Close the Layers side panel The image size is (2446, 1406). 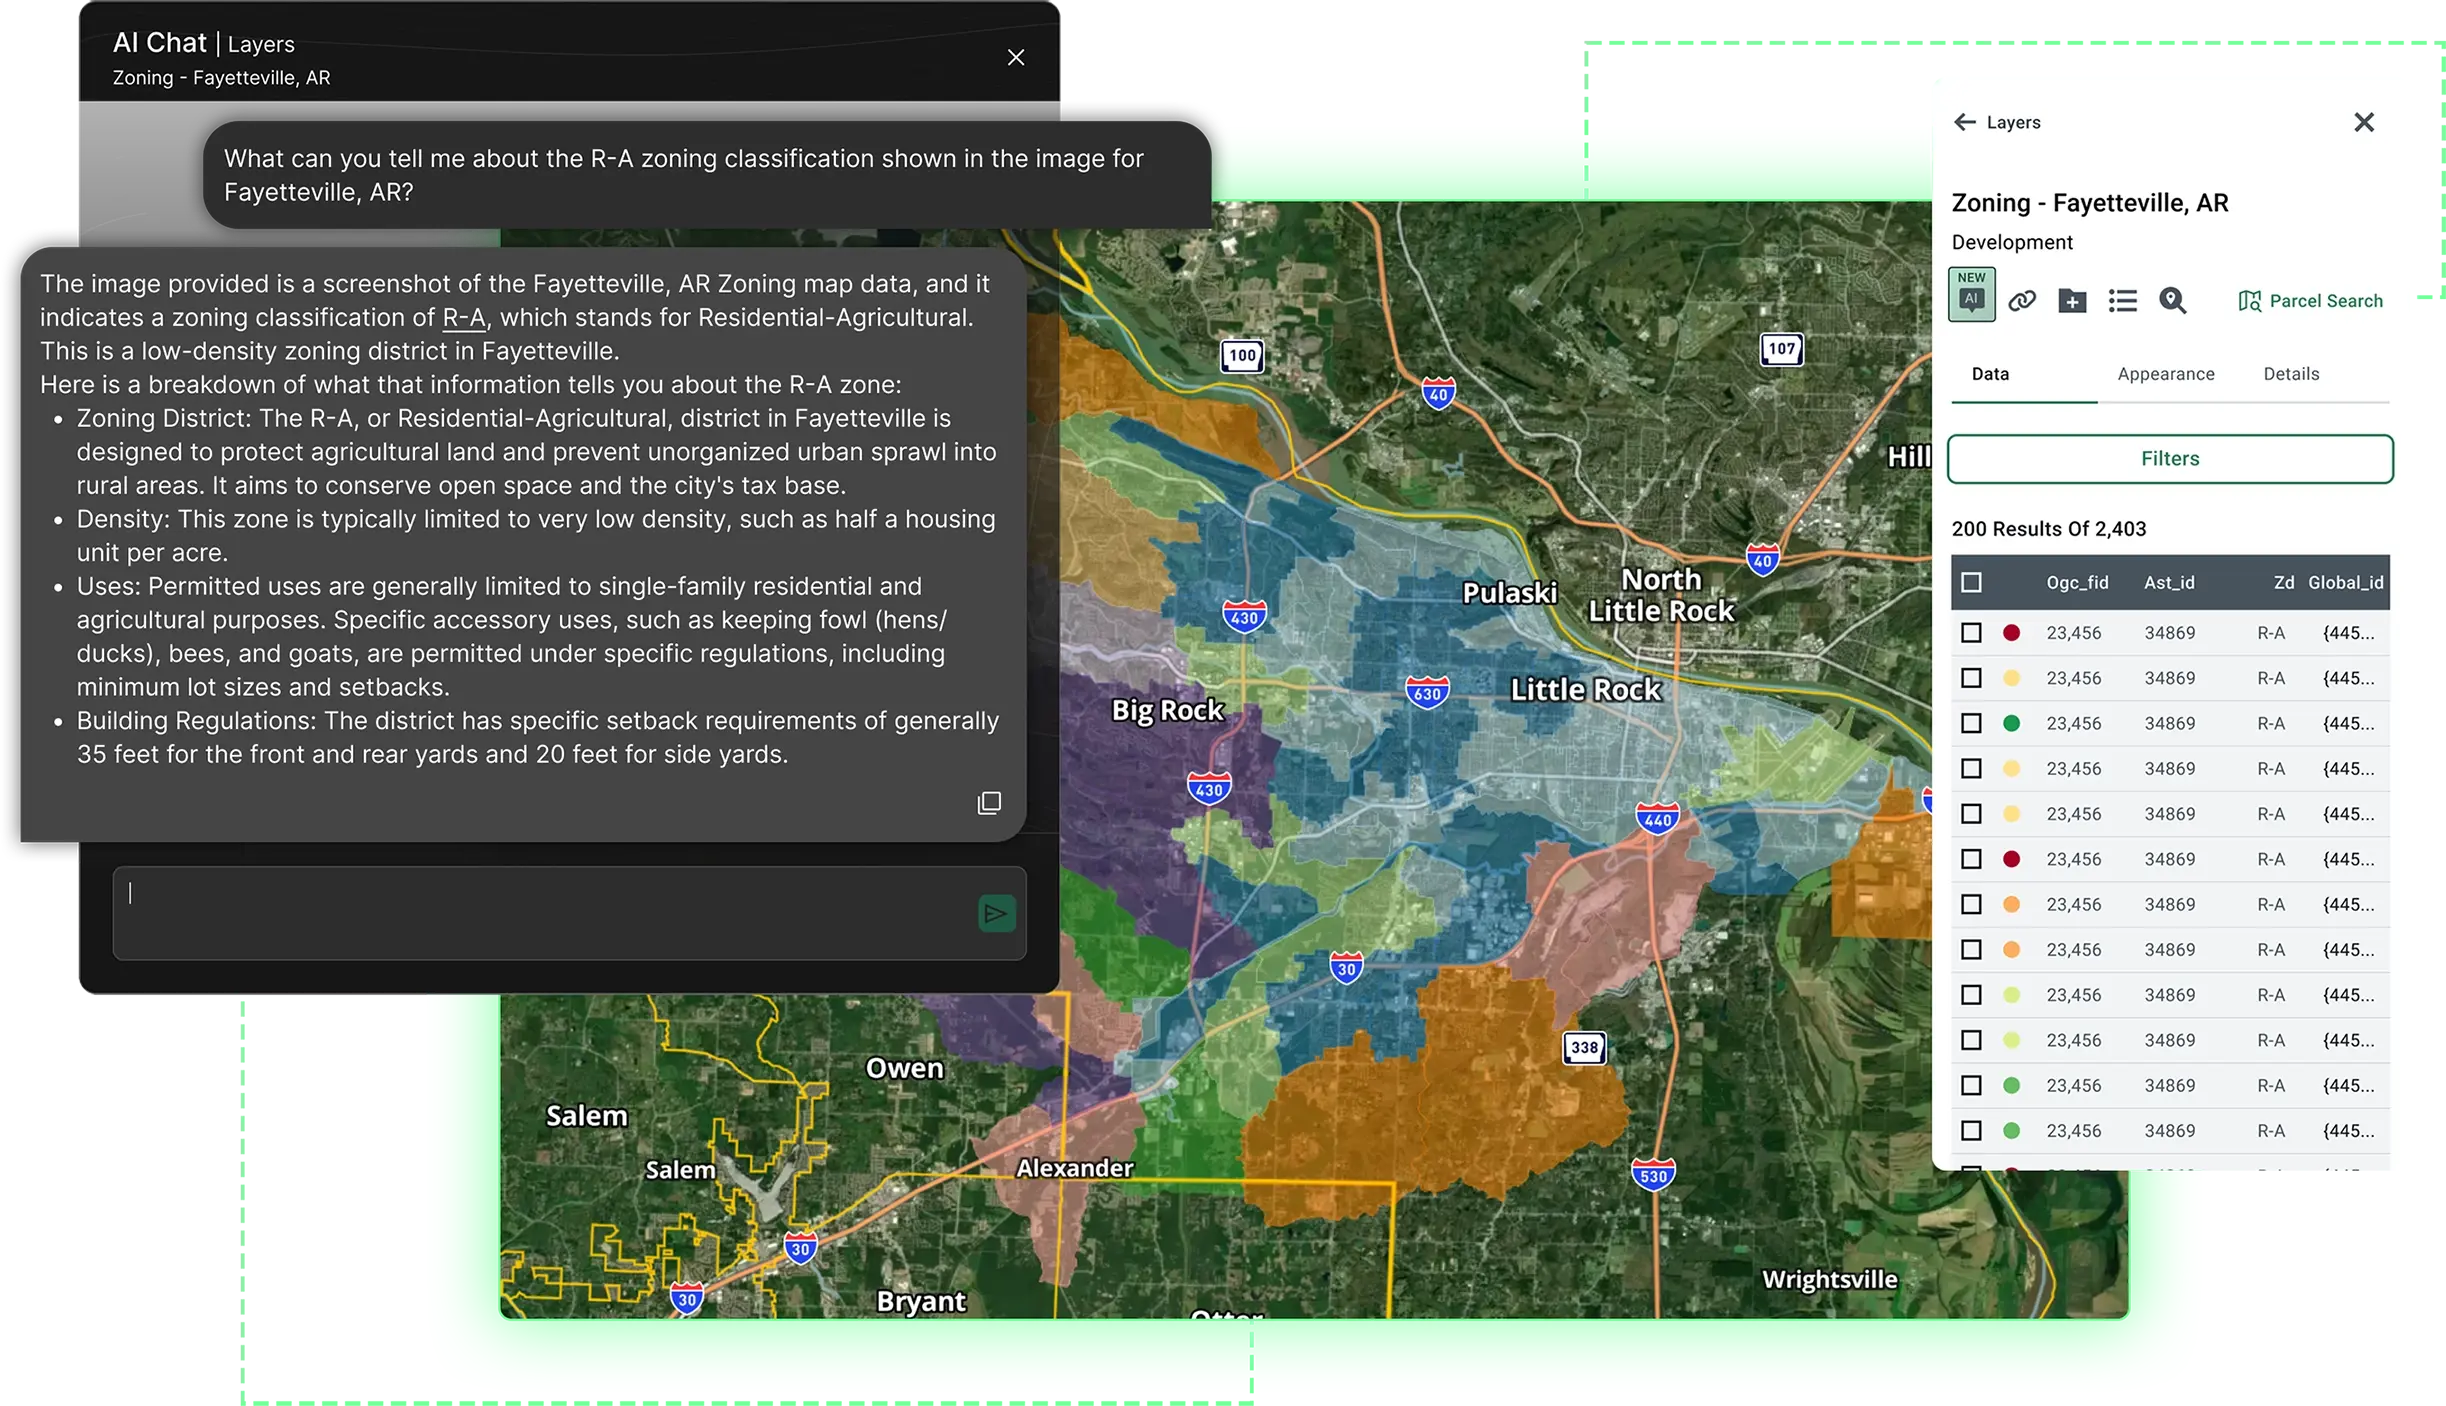pos(2364,122)
